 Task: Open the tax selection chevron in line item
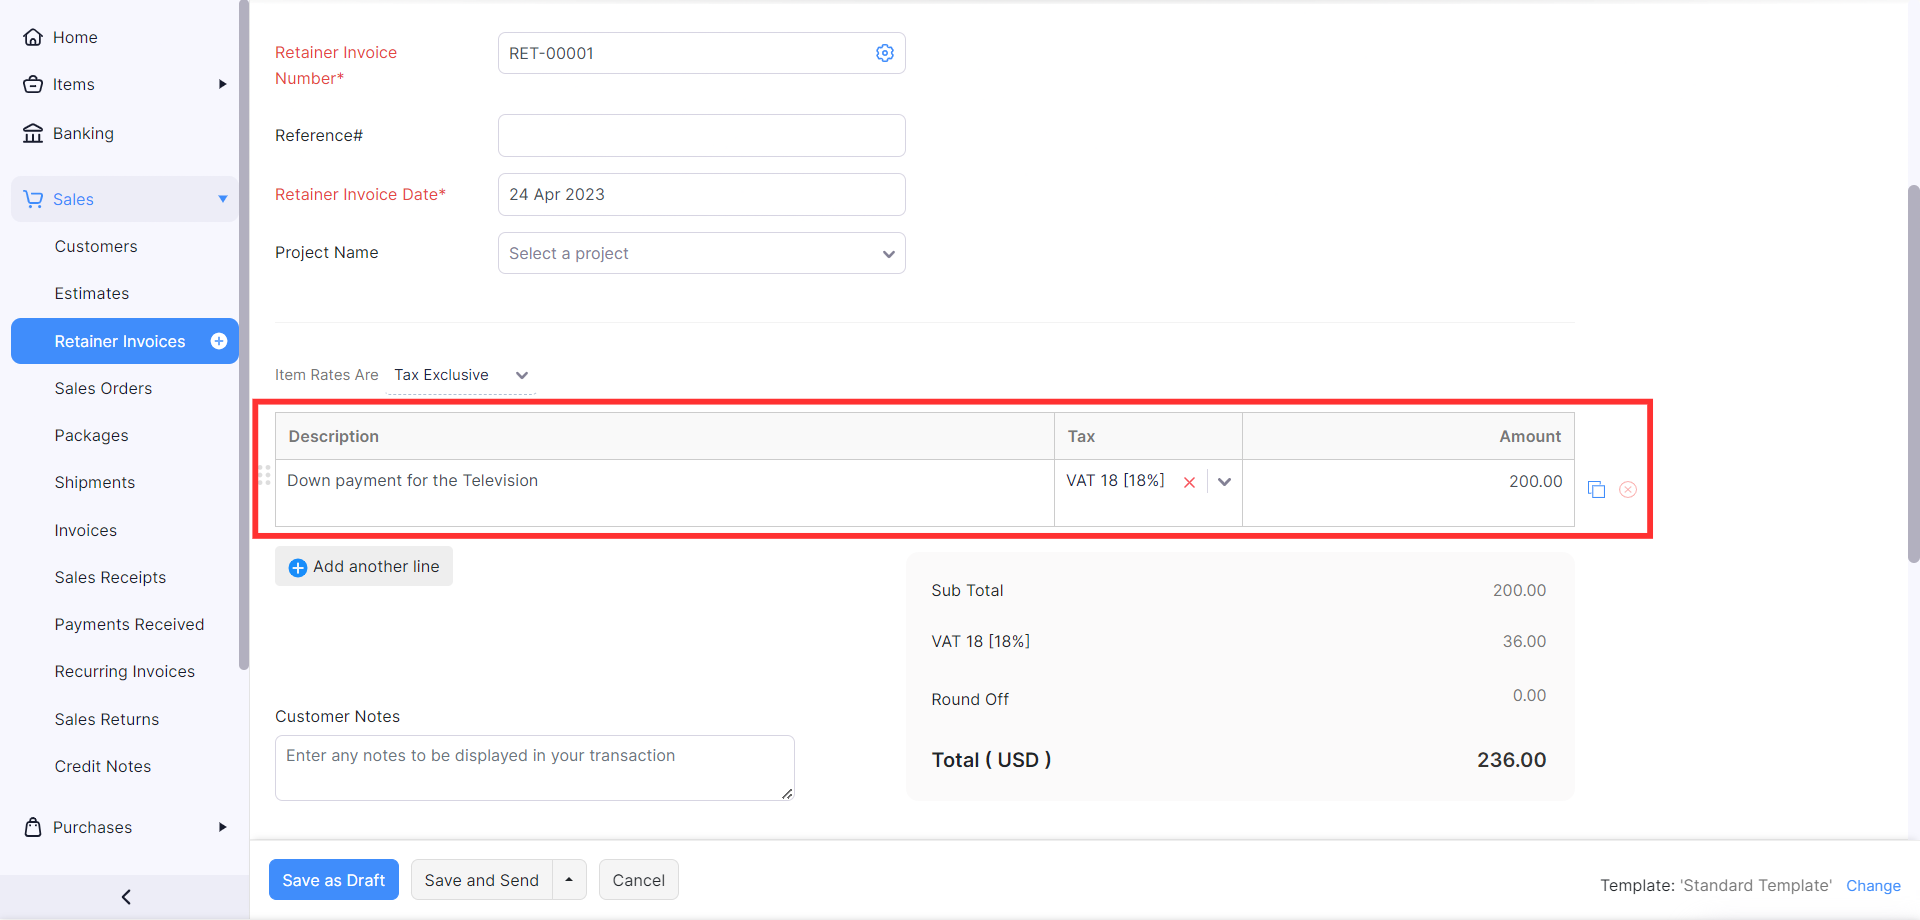(1224, 481)
